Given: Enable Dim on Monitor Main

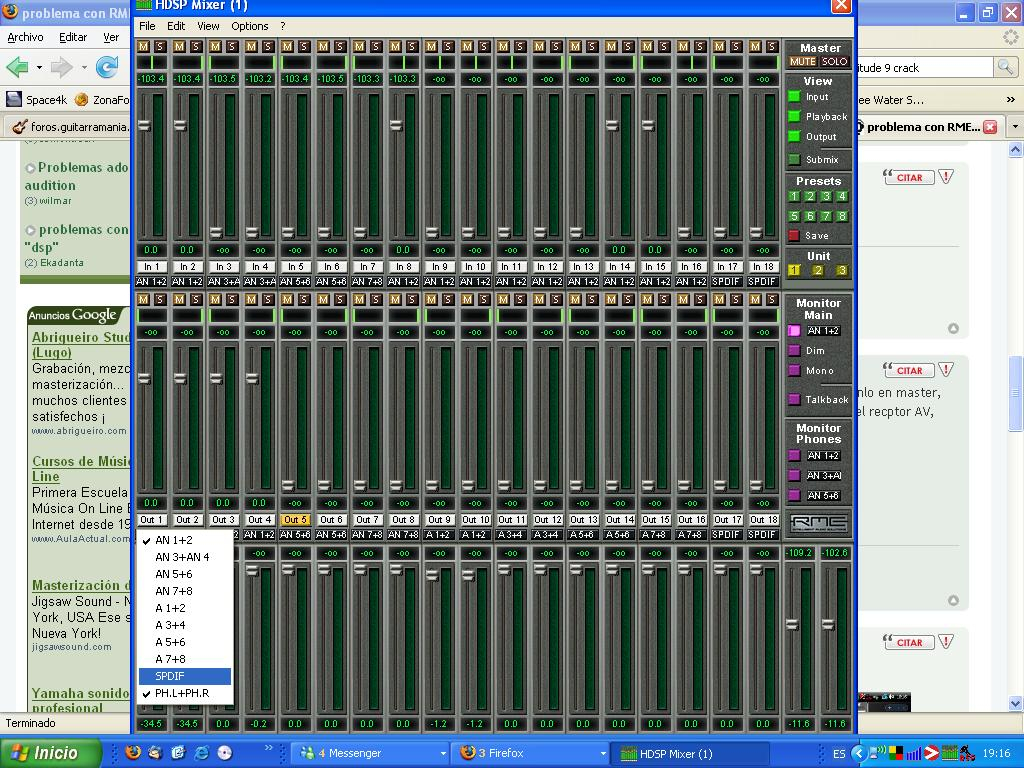Looking at the screenshot, I should pos(794,351).
